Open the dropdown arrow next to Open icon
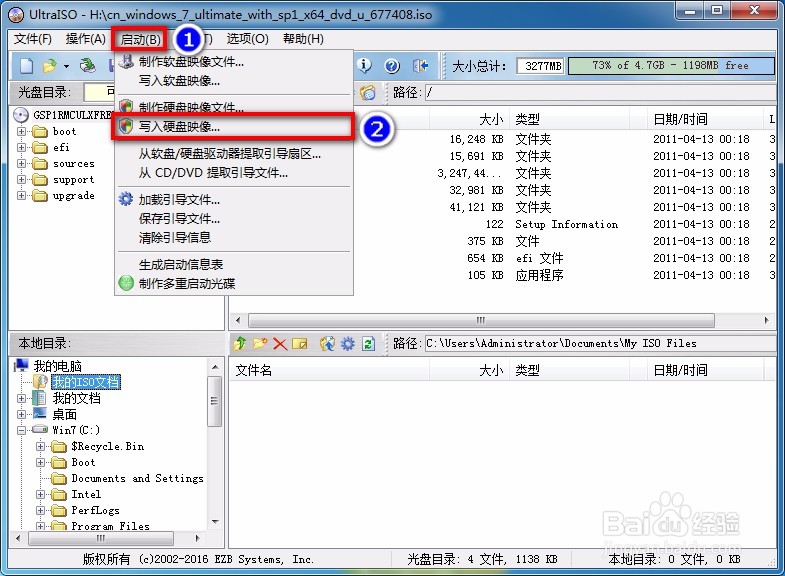Viewport: 785px width, 576px height. pos(66,66)
